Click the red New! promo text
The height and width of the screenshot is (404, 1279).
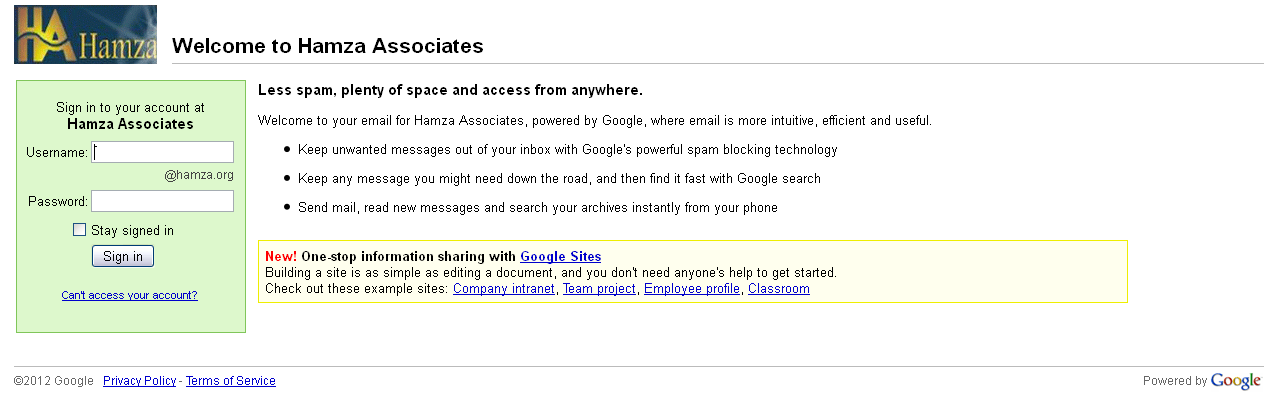[x=281, y=257]
